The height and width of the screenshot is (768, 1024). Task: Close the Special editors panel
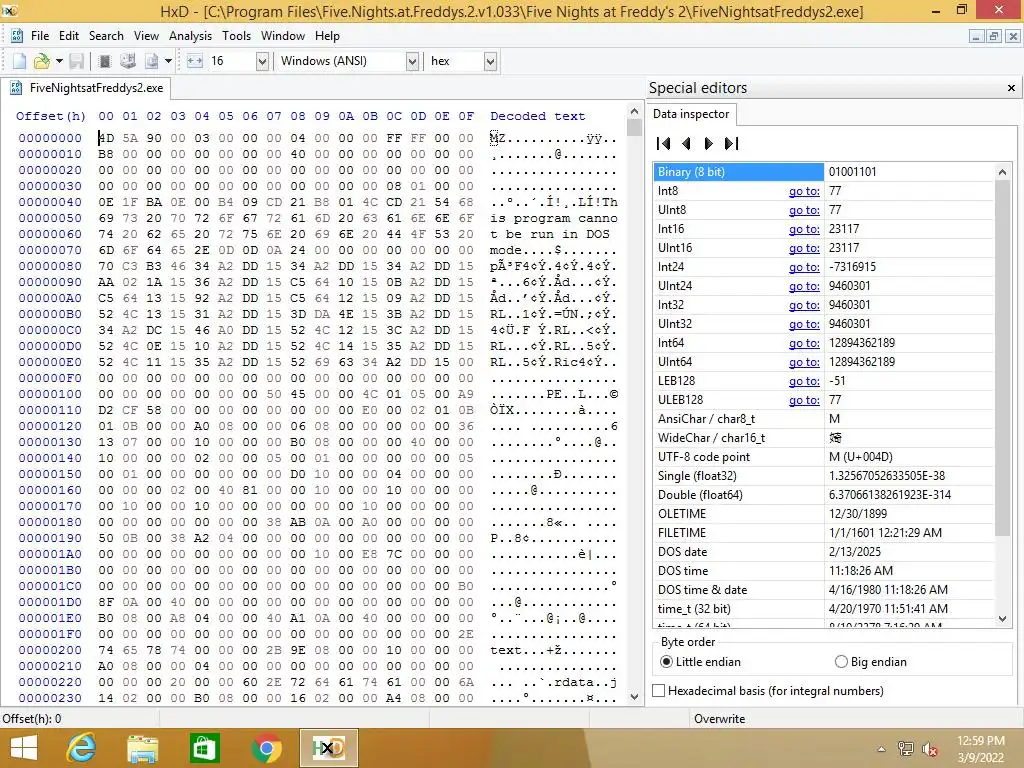1011,88
